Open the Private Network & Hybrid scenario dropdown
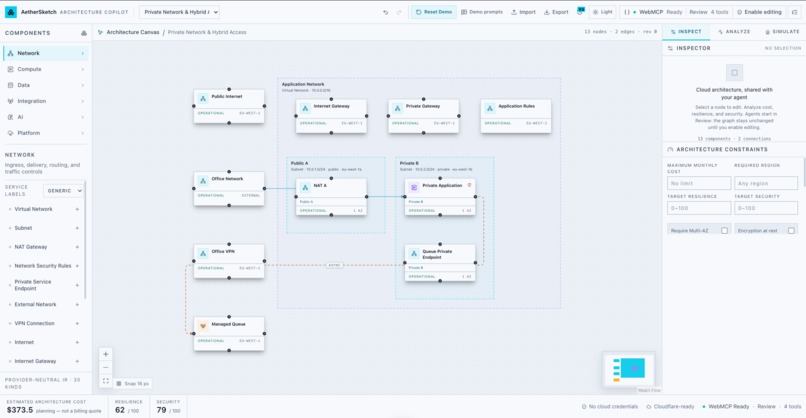 pos(180,12)
